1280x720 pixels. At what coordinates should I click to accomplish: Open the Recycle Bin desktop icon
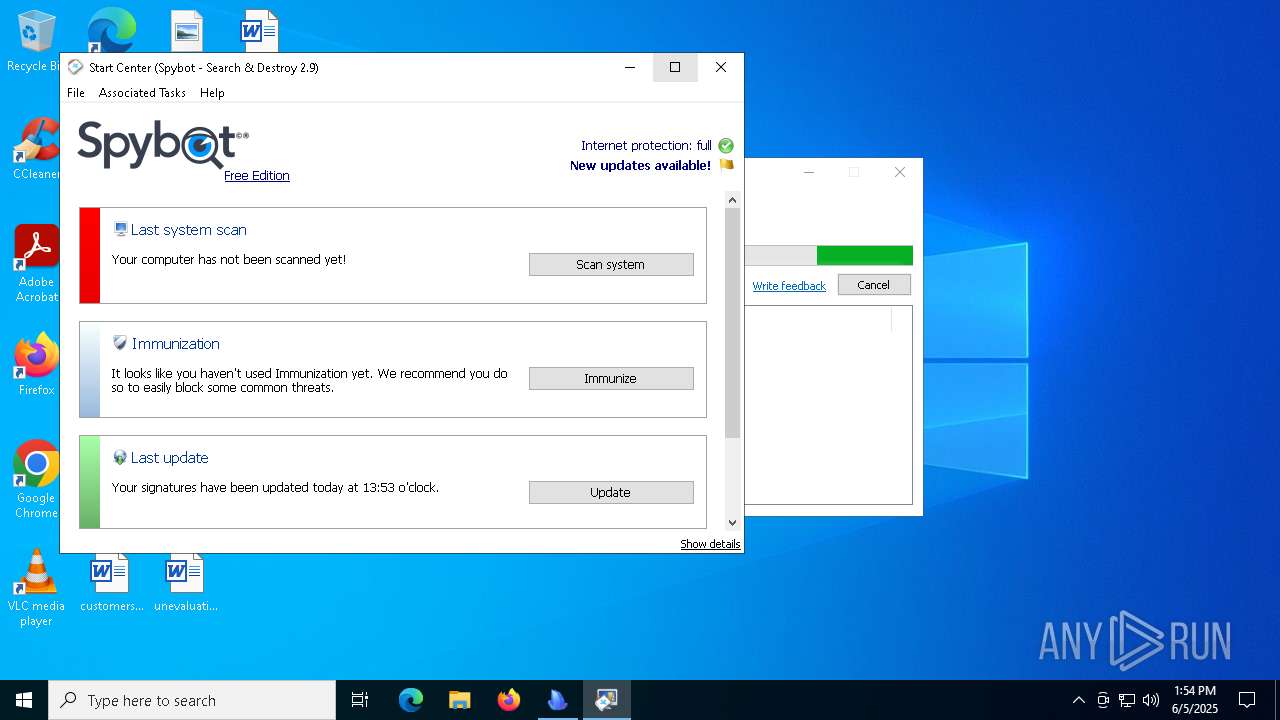[35, 42]
